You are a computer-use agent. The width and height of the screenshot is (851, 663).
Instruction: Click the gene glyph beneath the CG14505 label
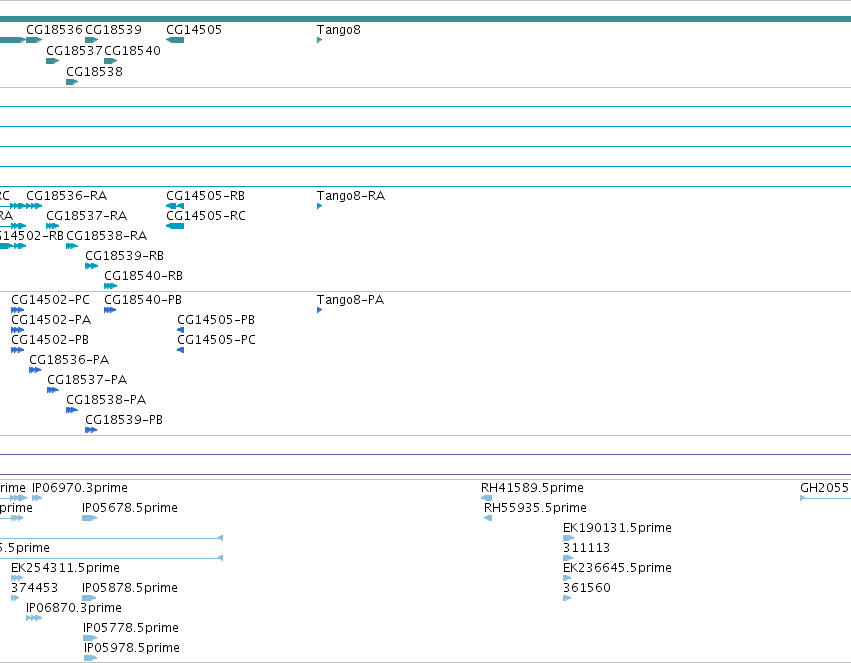click(175, 40)
